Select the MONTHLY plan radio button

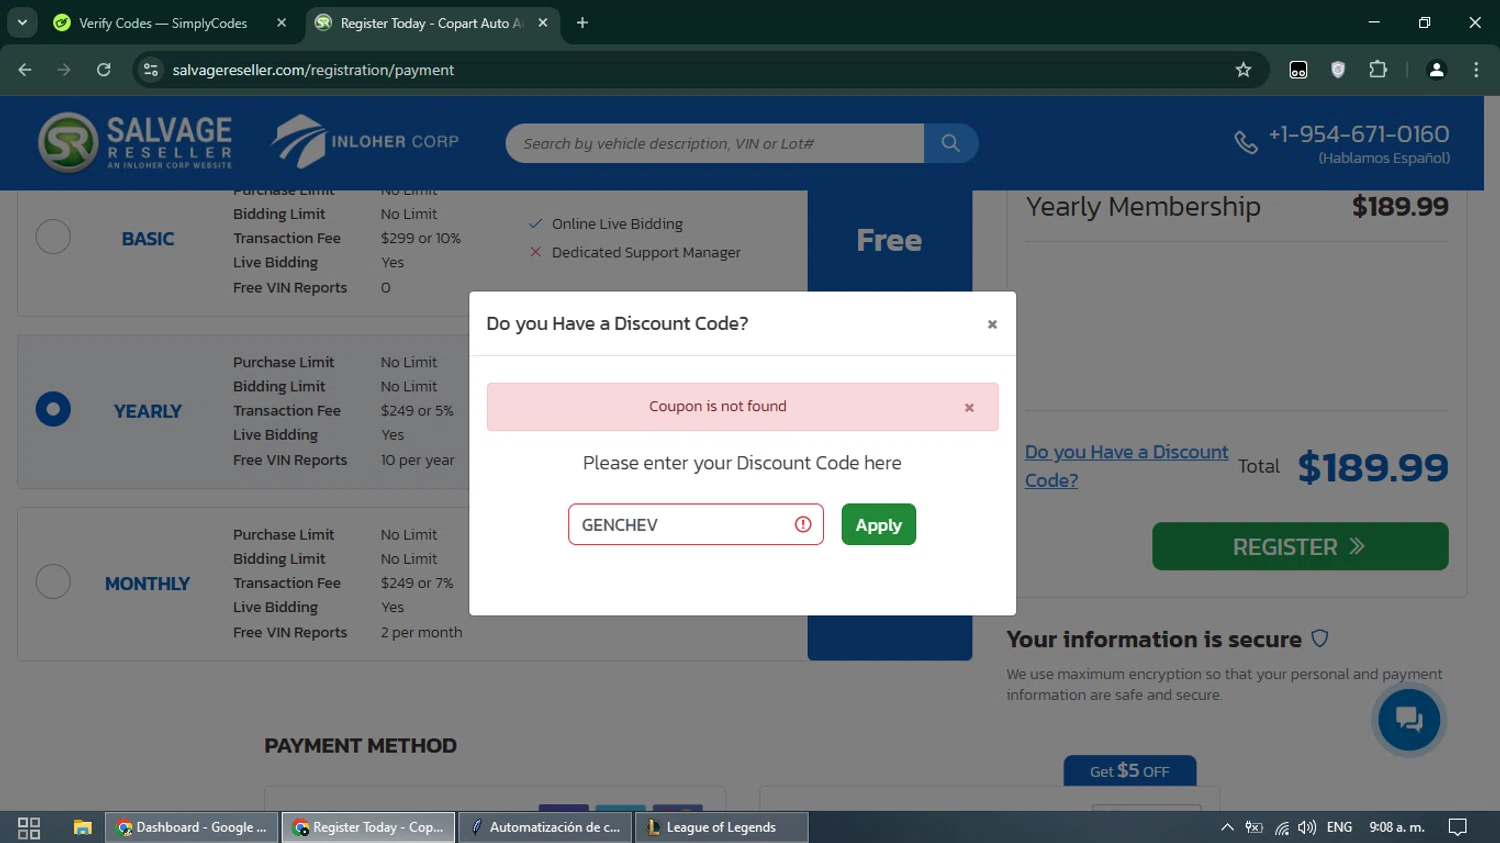click(53, 581)
